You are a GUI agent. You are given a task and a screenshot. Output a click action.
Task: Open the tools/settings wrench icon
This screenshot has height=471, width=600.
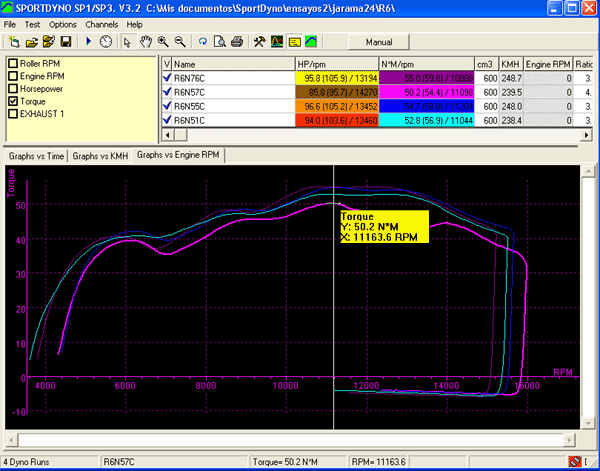click(258, 42)
